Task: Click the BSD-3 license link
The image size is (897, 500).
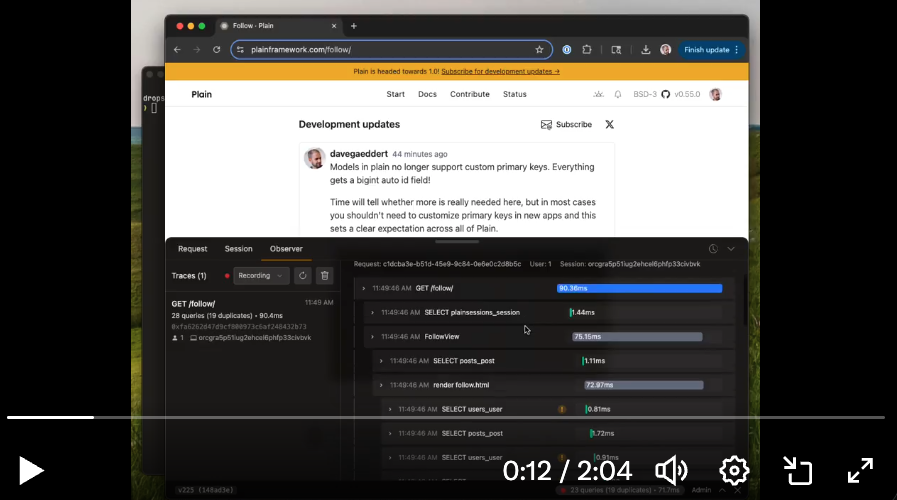Action: (x=645, y=94)
